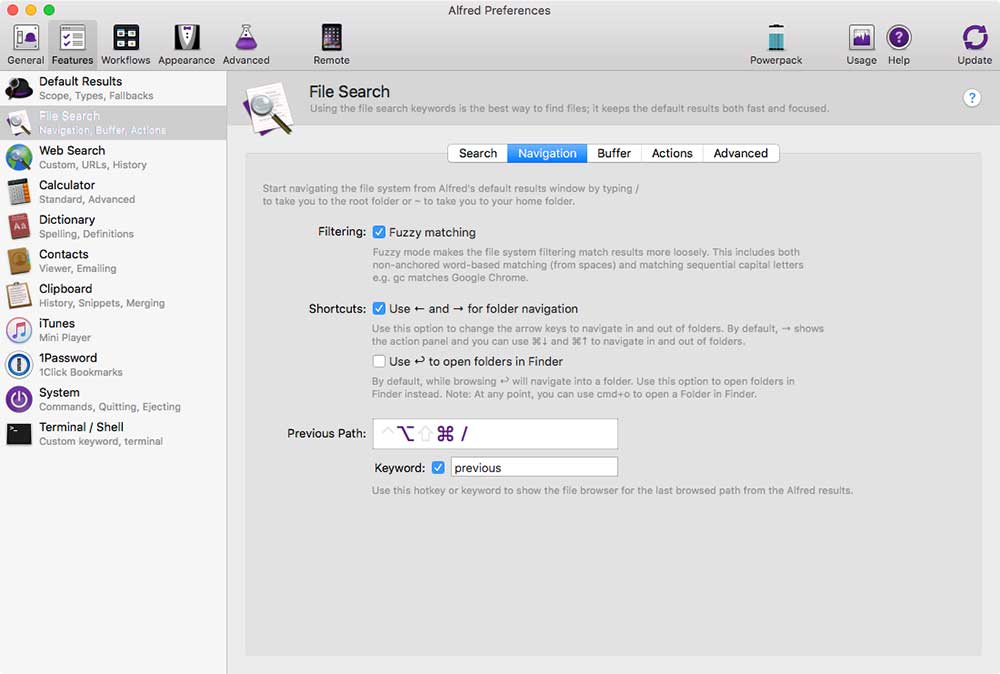
Task: Uncheck the previous keyword checkbox
Action: click(438, 466)
